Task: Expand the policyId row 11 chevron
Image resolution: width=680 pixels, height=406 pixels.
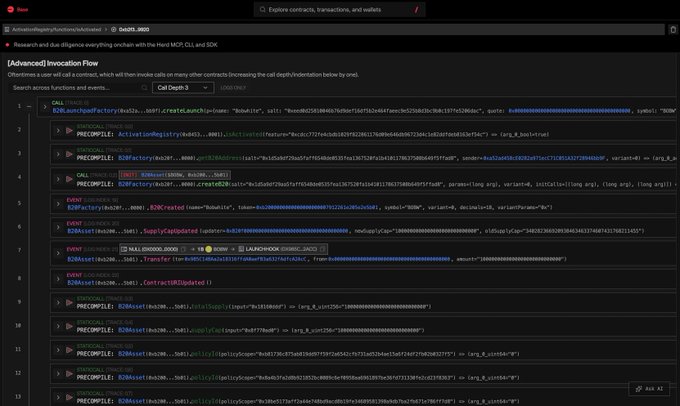Action: pos(58,350)
